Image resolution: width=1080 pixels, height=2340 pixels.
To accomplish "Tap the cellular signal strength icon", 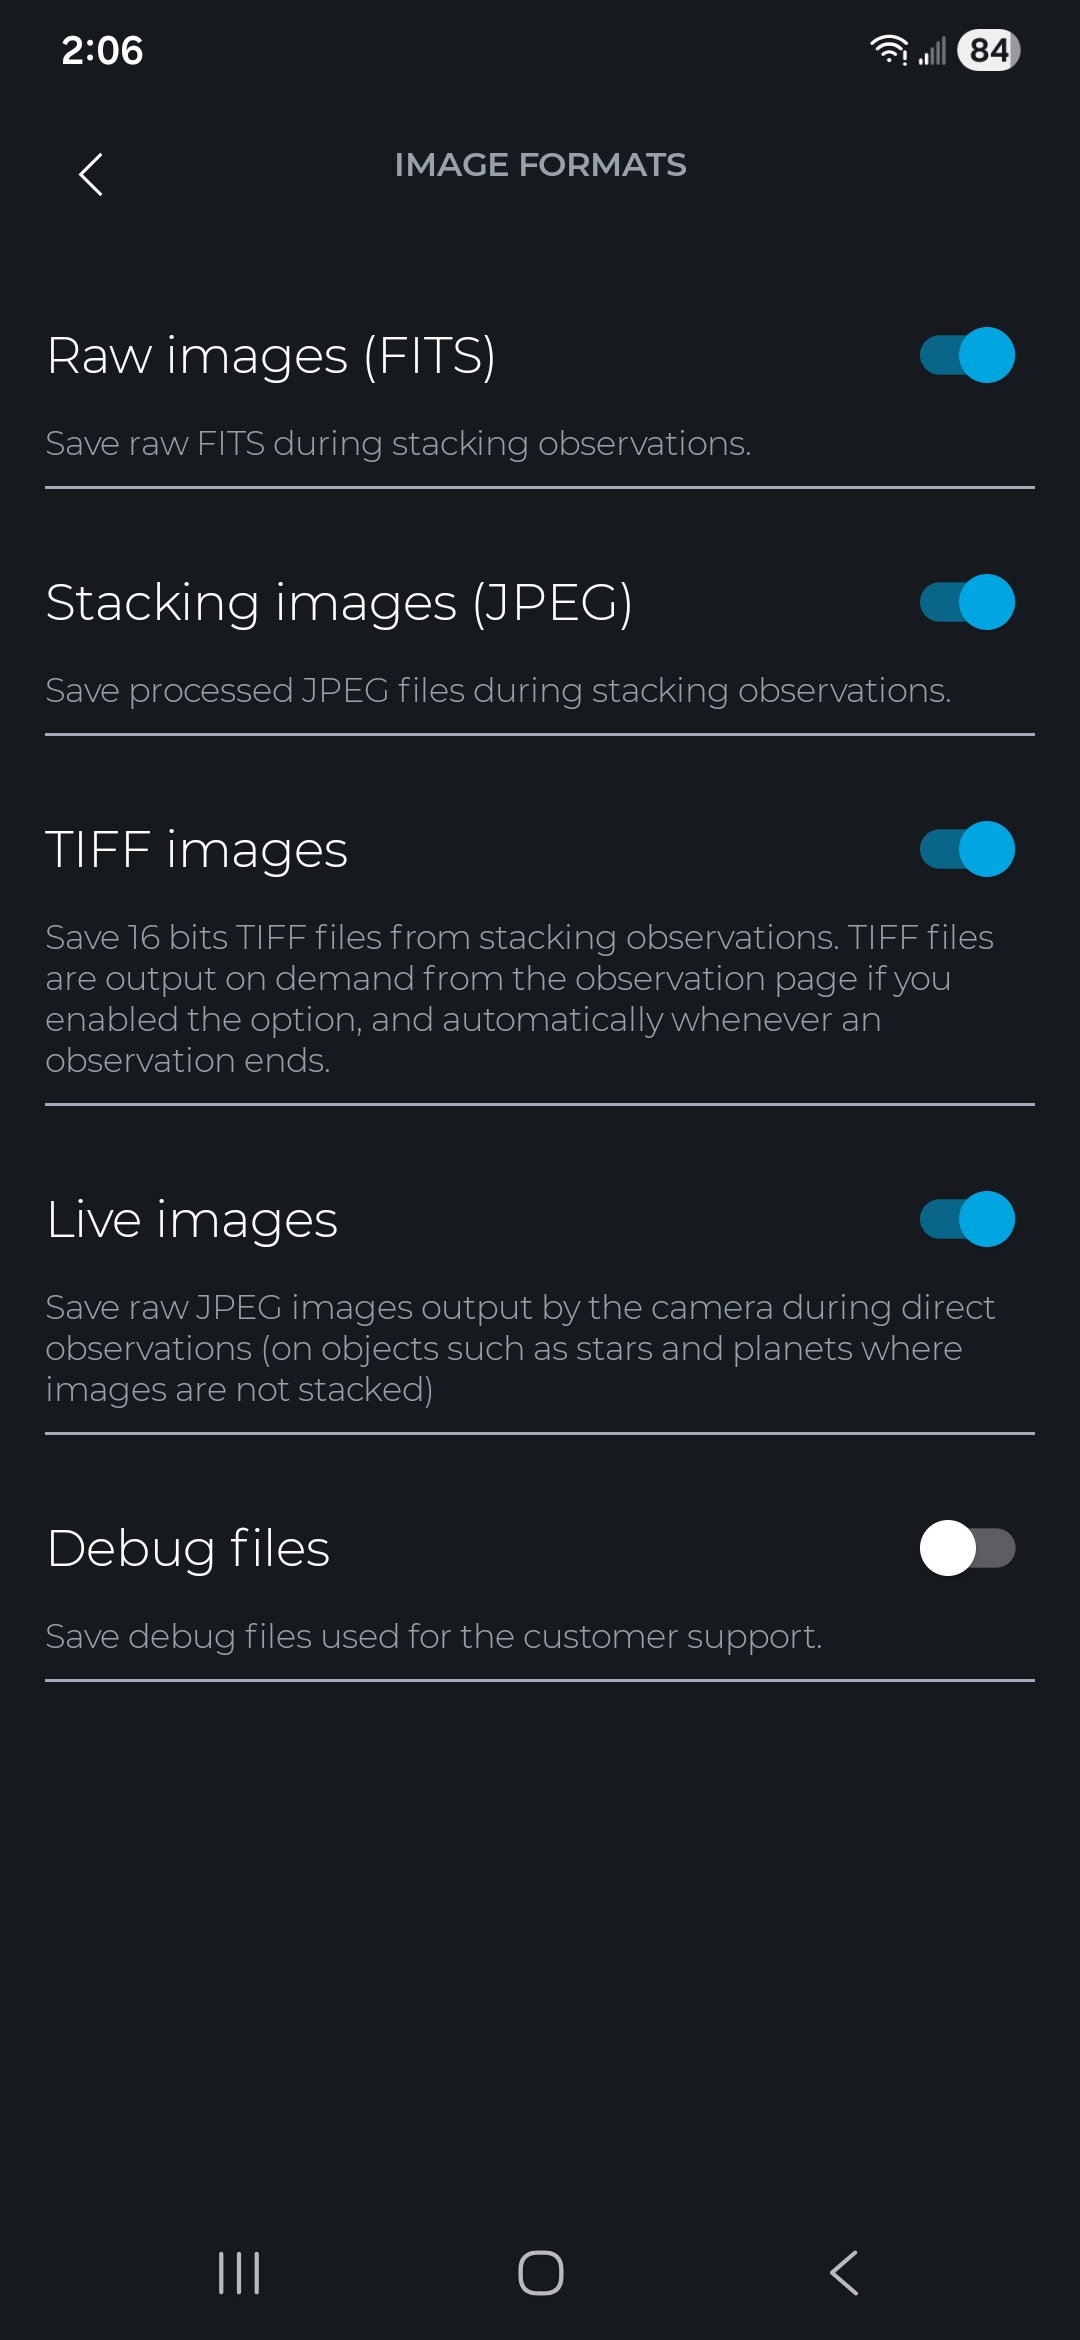I will tap(932, 51).
